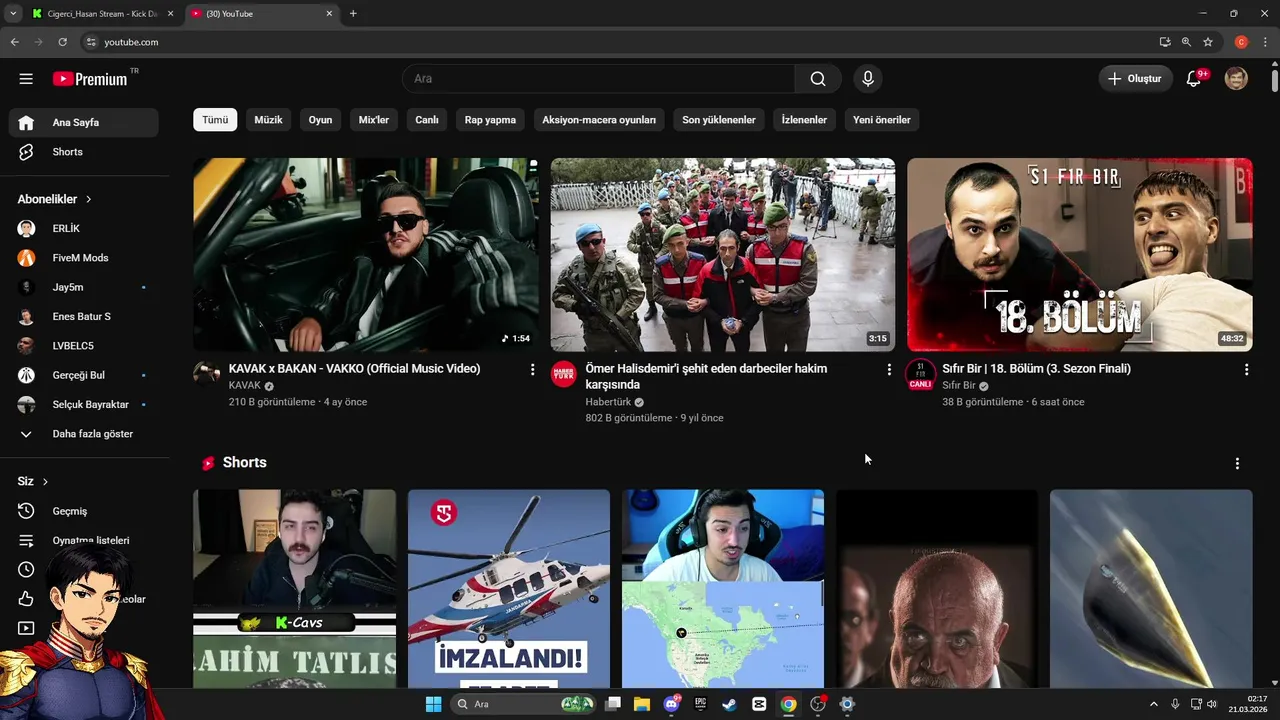Open the FiveM Mods subscription

pos(84,258)
